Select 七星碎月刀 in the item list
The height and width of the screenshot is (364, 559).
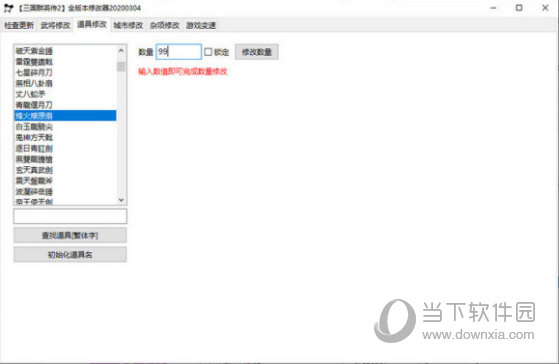[65, 72]
